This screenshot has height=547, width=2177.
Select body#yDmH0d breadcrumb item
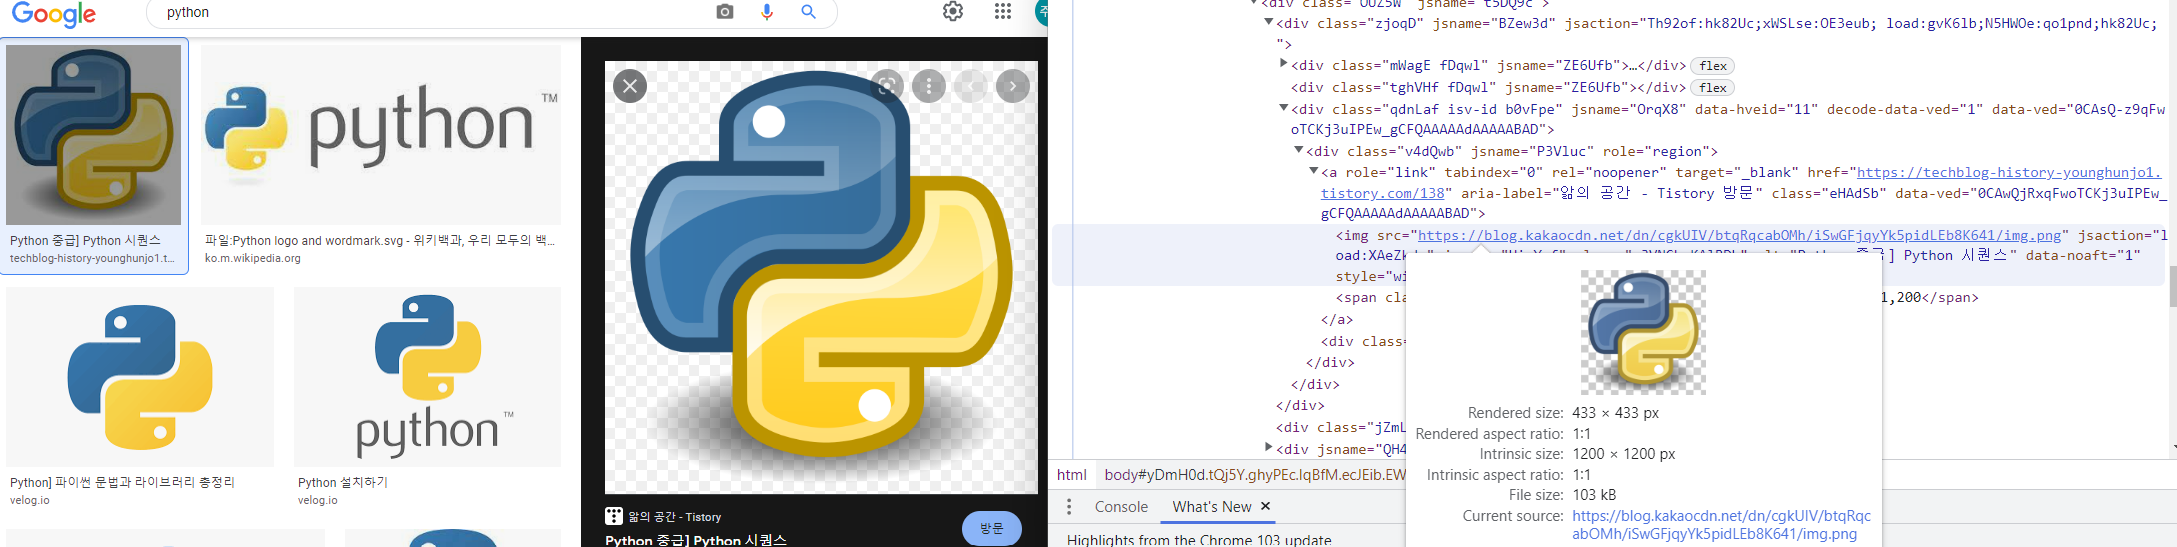pyautogui.click(x=1255, y=475)
